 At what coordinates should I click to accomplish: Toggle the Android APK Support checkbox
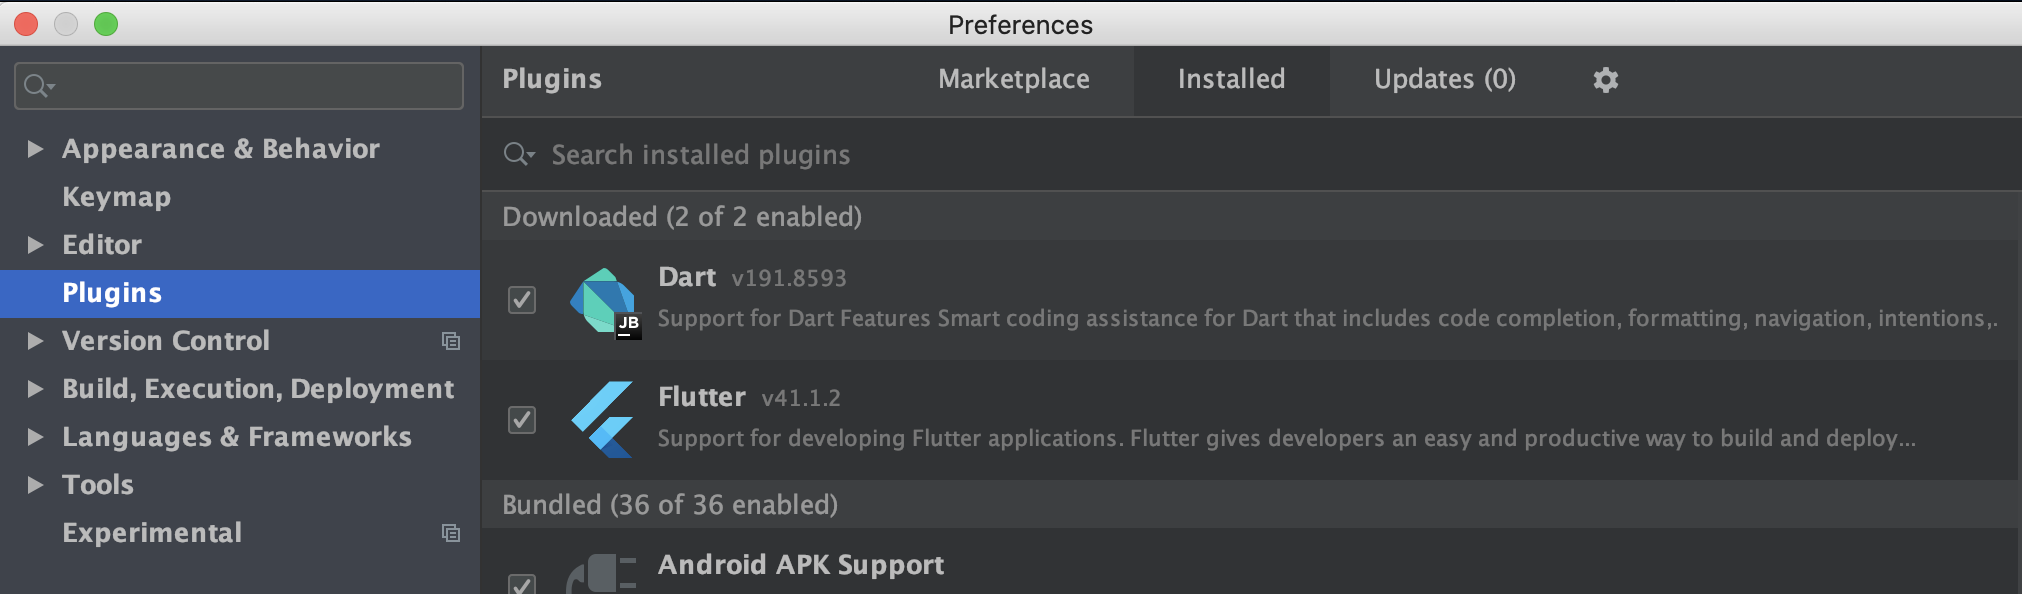(x=522, y=584)
